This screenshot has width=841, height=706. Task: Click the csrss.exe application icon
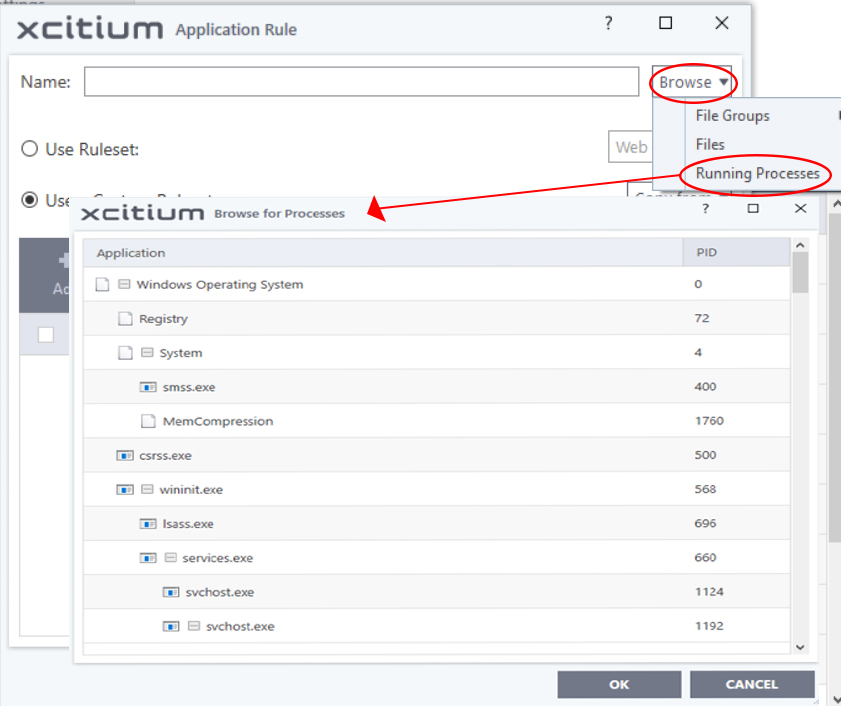point(125,455)
